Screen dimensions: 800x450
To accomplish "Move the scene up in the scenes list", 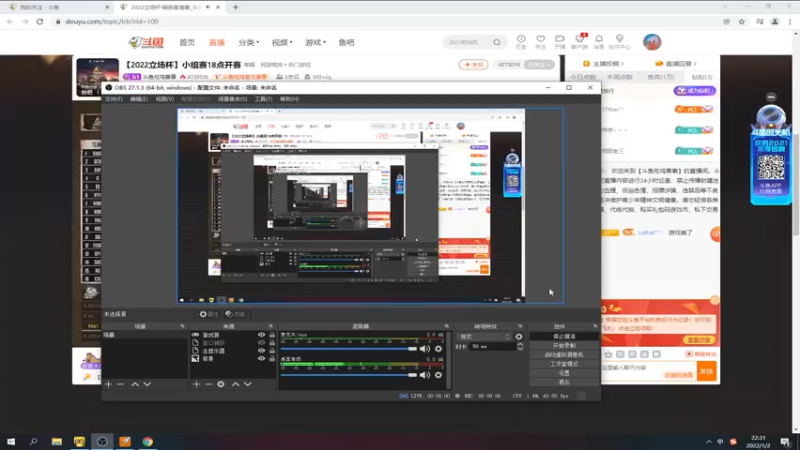I will point(135,384).
